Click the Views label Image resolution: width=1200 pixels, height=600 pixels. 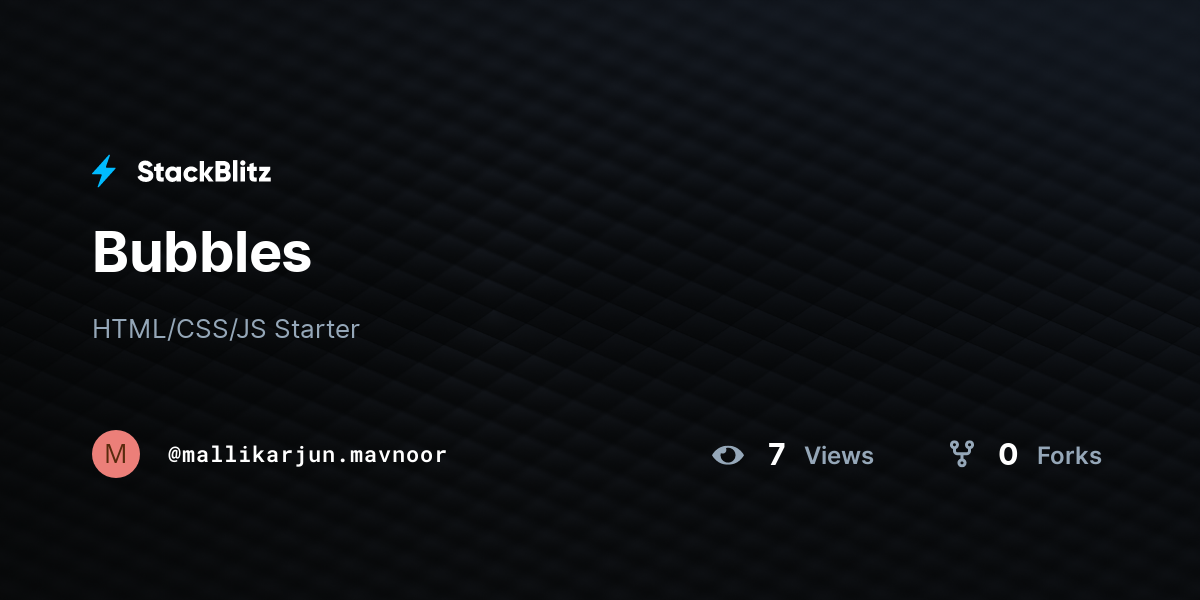point(839,456)
